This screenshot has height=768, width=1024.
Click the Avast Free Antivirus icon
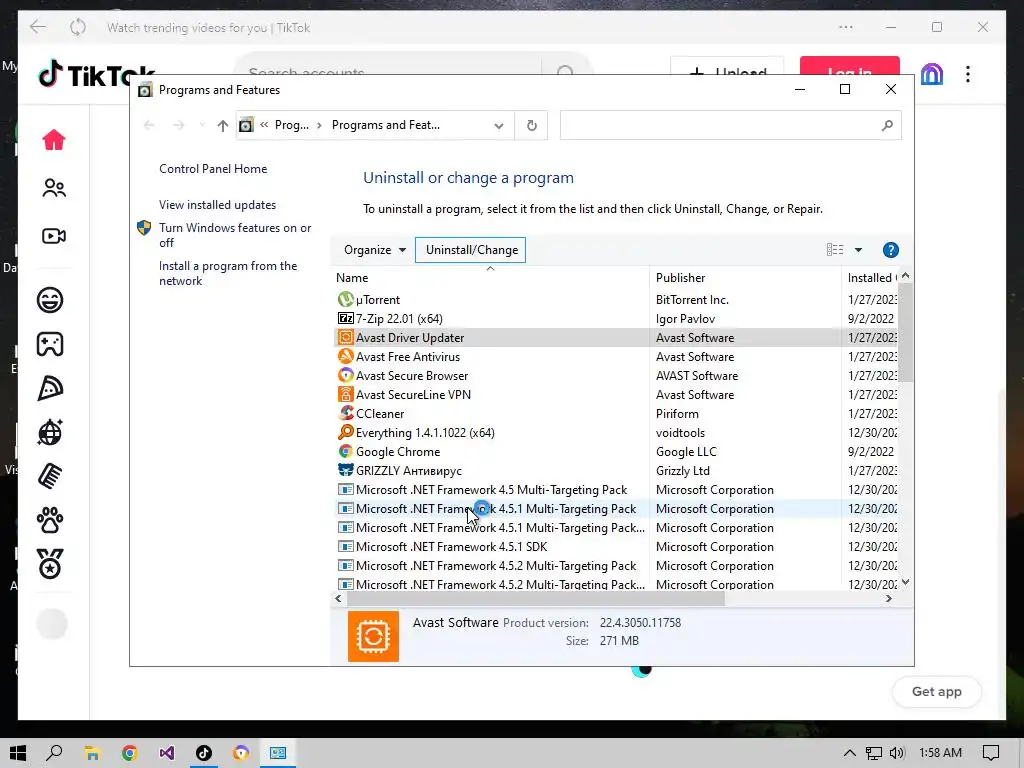(x=345, y=357)
